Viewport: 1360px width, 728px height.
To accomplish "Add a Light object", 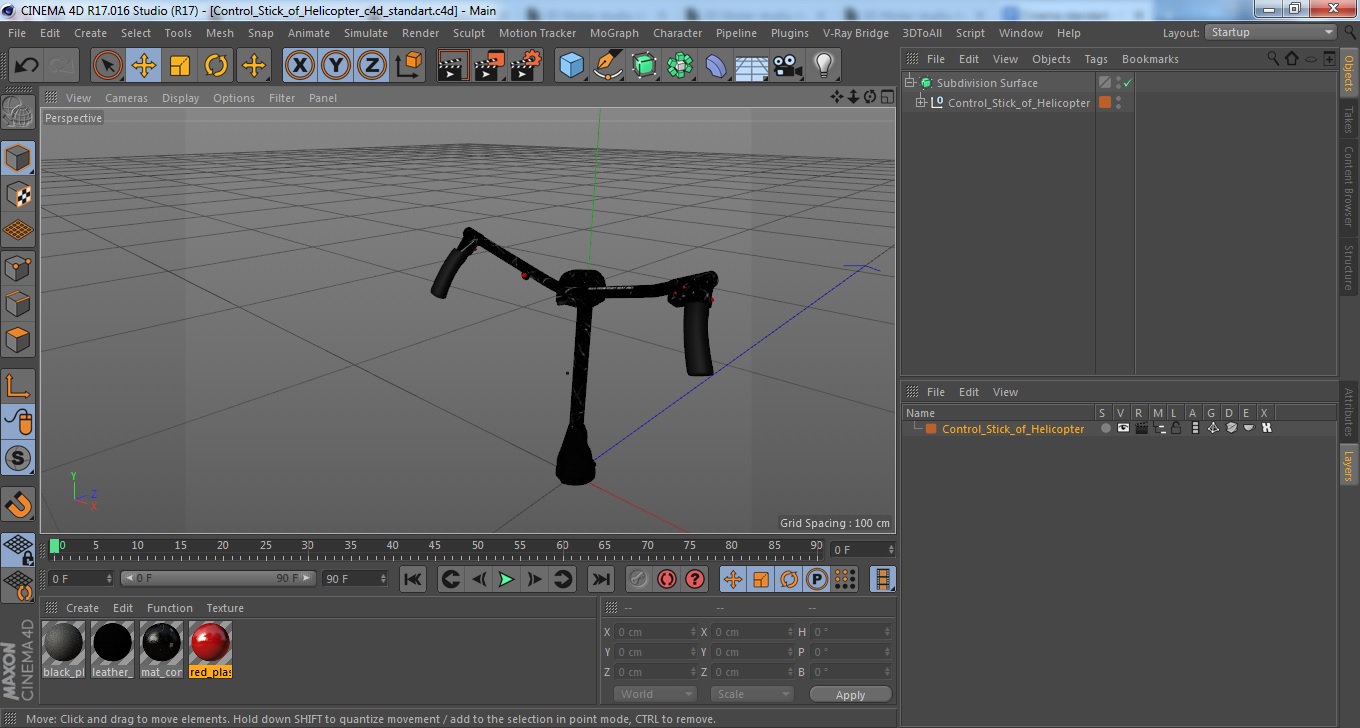I will [823, 66].
